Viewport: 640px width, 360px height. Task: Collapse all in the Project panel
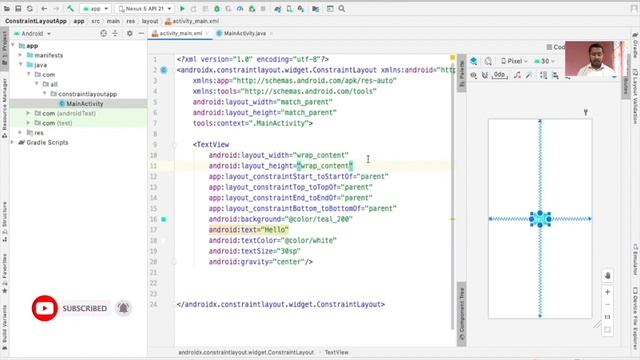pyautogui.click(x=115, y=33)
